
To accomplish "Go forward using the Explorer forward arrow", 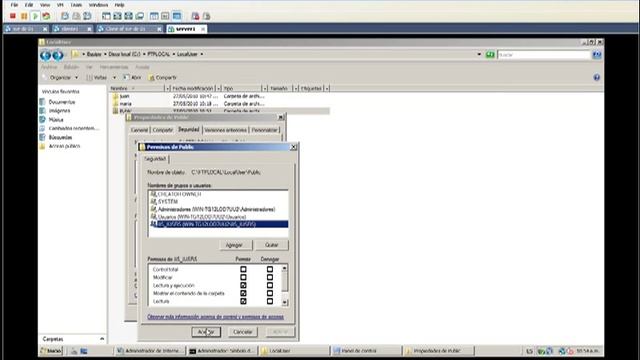I will (x=58, y=55).
